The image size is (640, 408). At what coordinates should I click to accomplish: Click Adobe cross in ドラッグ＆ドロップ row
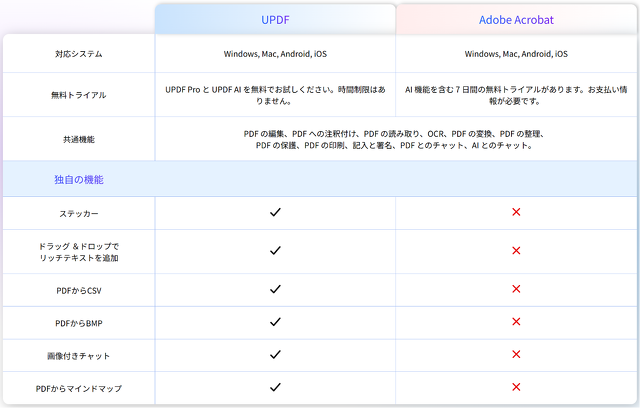click(x=516, y=251)
